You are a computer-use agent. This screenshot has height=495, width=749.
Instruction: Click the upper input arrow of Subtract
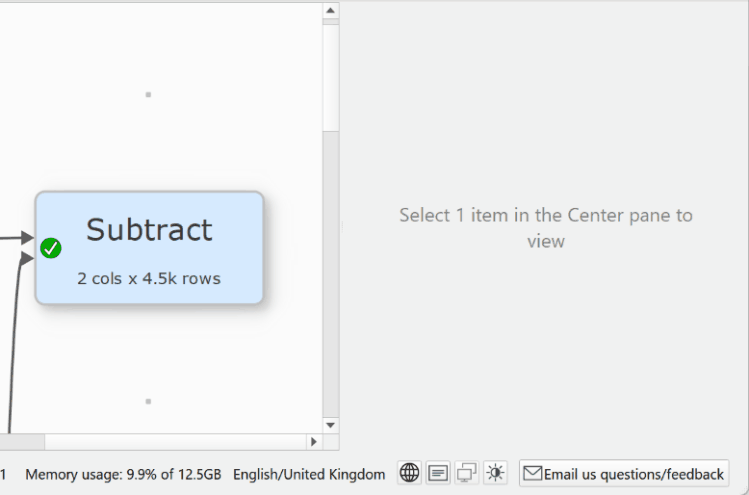coord(26,238)
